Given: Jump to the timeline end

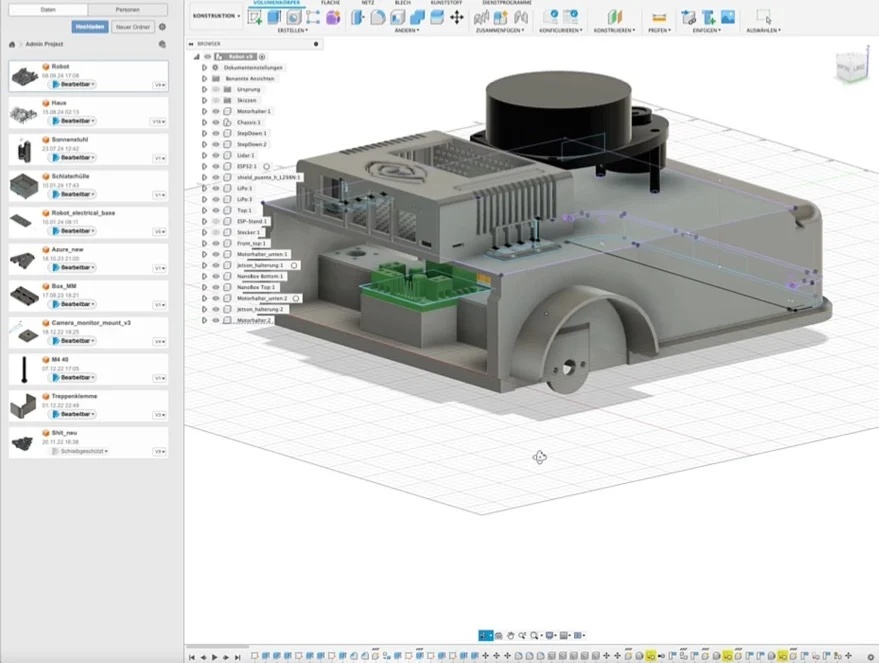Looking at the screenshot, I should [x=237, y=657].
